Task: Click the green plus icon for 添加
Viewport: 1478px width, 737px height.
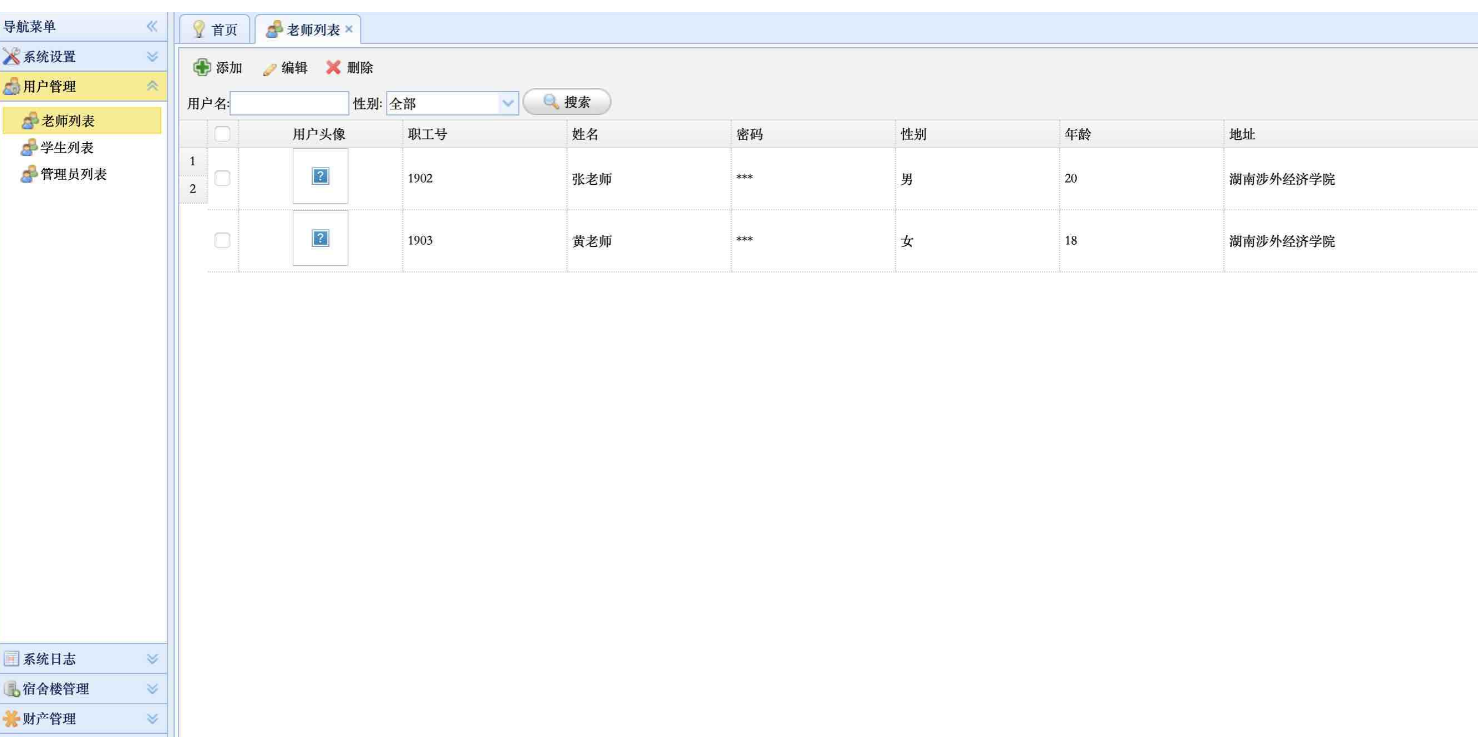Action: click(x=202, y=67)
